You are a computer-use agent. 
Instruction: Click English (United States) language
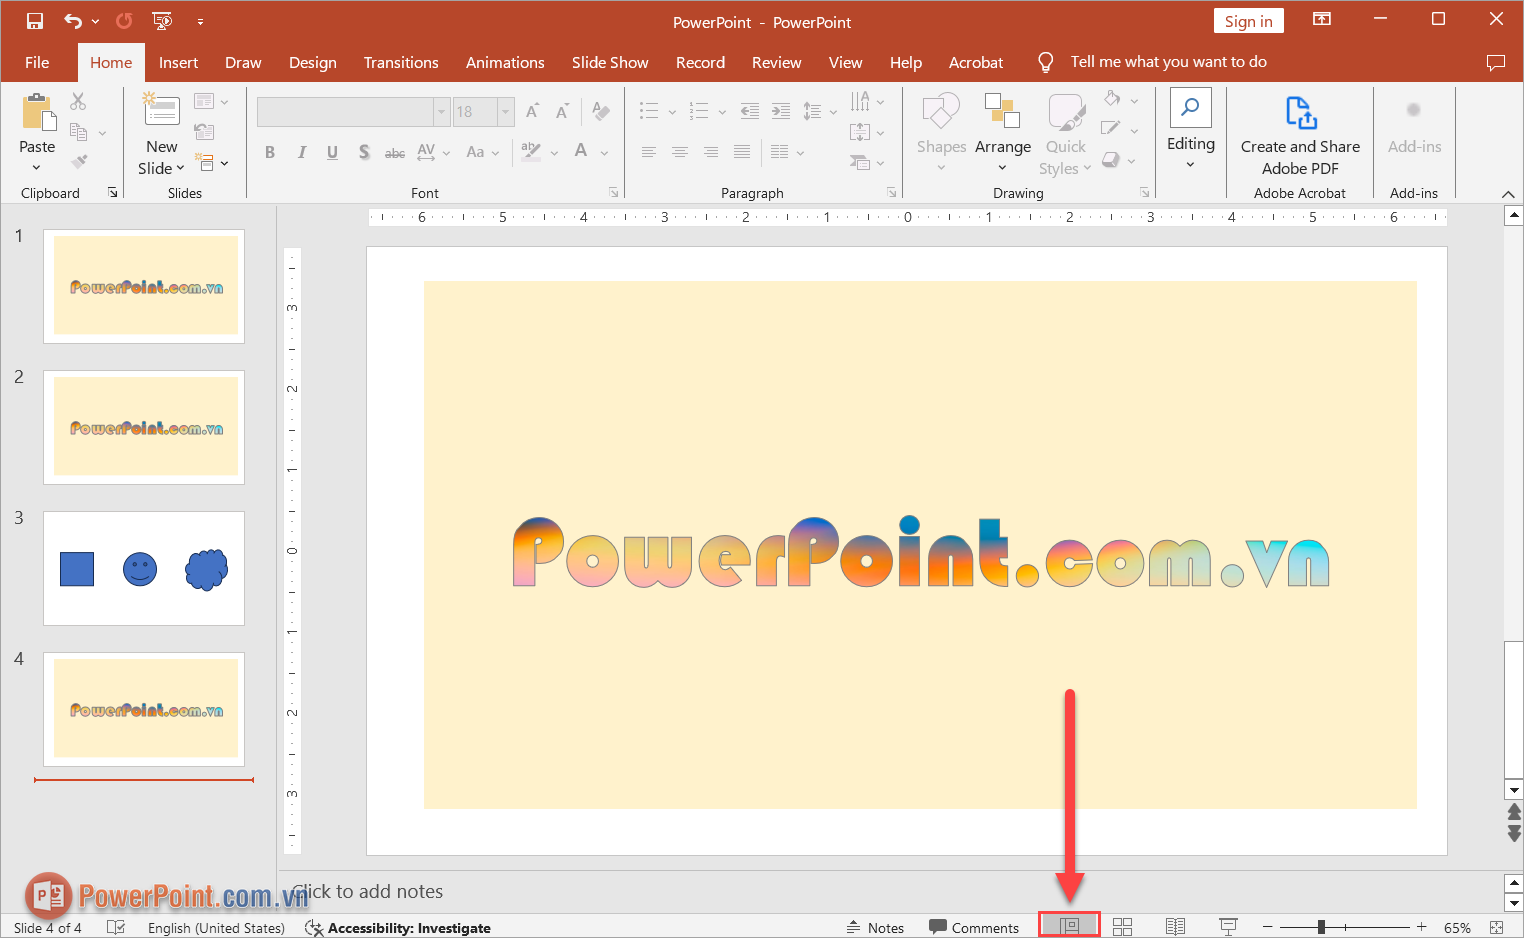pos(216,928)
